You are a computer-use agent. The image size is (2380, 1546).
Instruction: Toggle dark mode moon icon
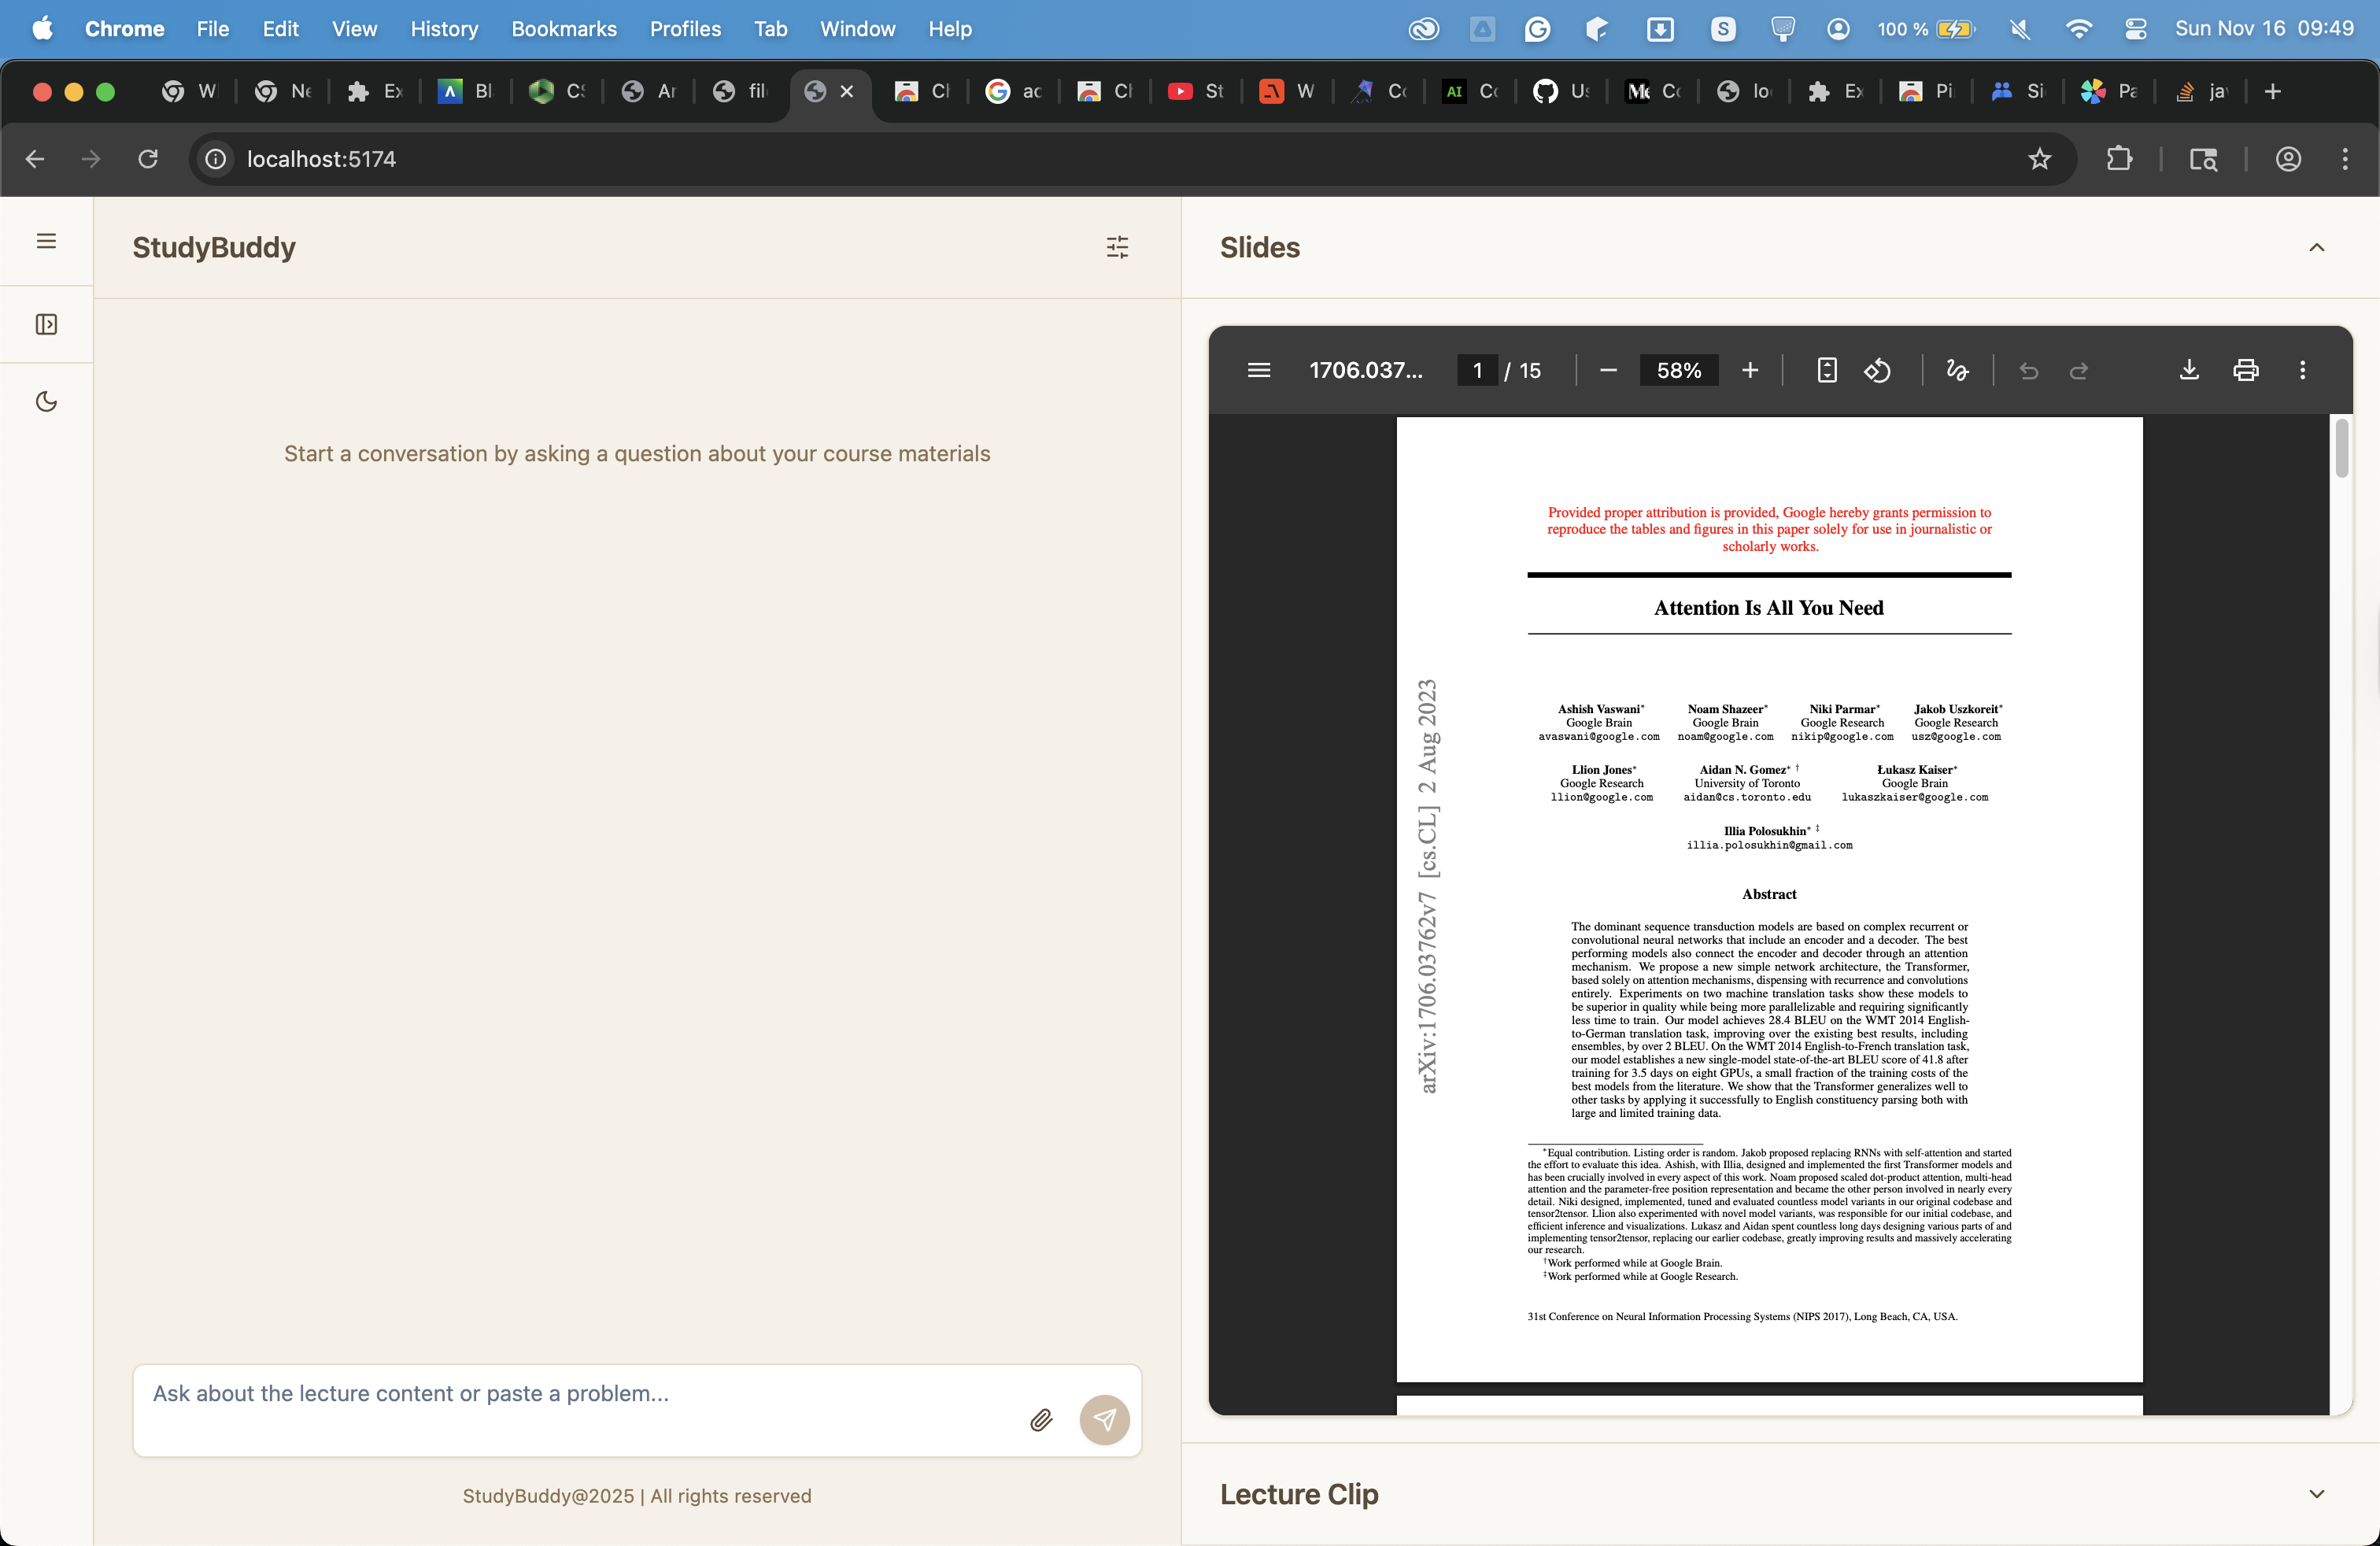[46, 402]
